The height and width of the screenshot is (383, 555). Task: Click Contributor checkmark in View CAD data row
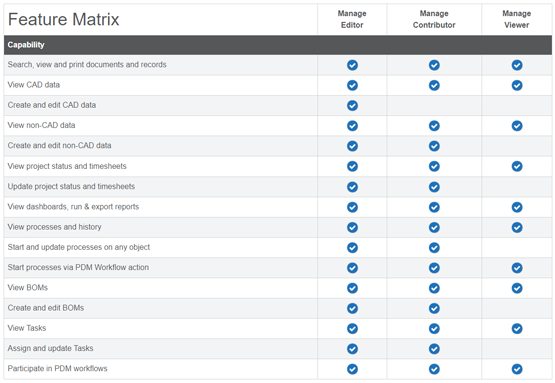coord(434,85)
